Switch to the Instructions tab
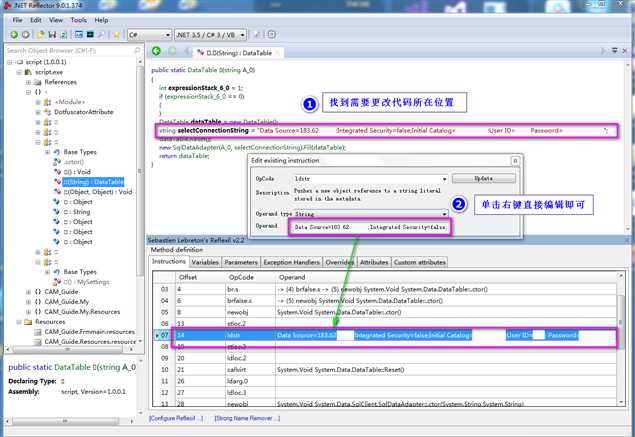 point(168,262)
